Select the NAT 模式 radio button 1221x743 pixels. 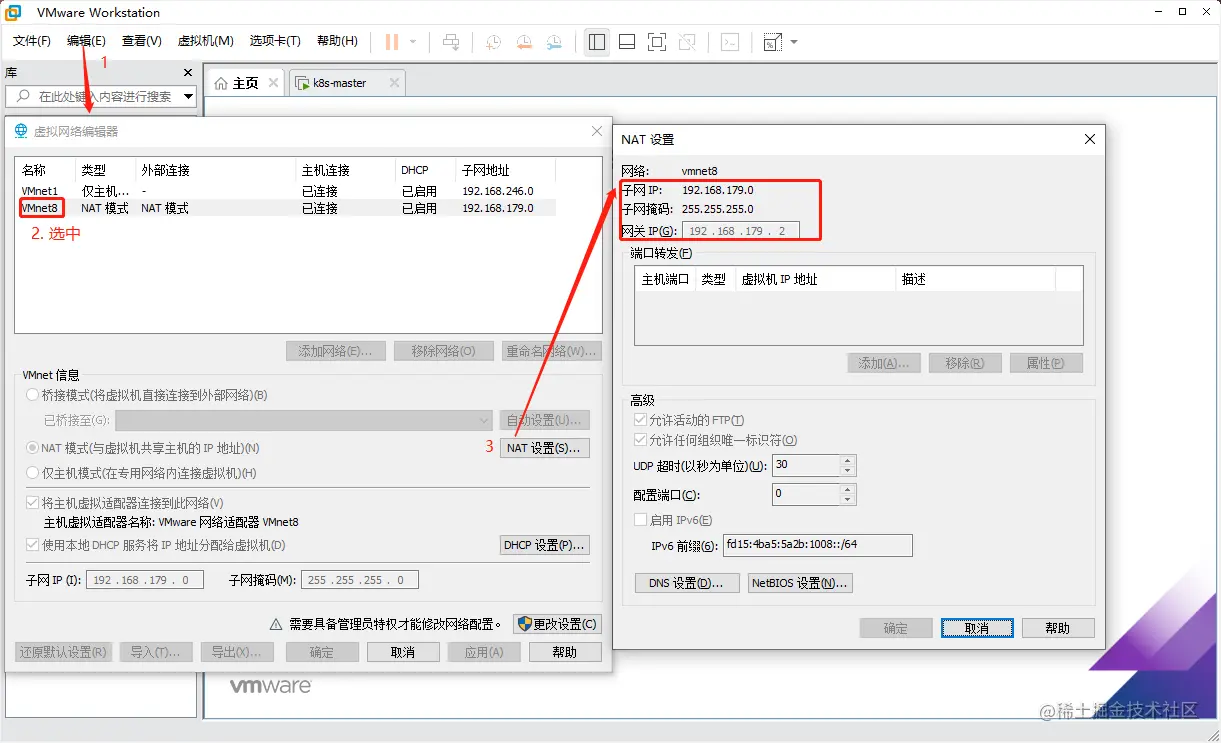[x=33, y=448]
